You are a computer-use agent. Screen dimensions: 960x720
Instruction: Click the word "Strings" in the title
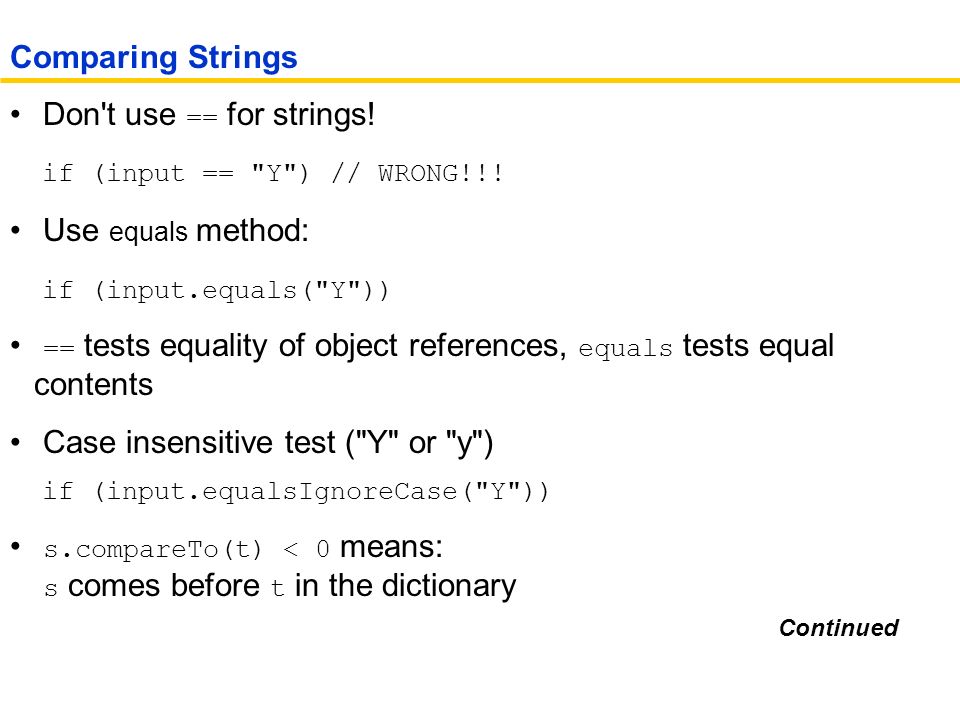[242, 59]
